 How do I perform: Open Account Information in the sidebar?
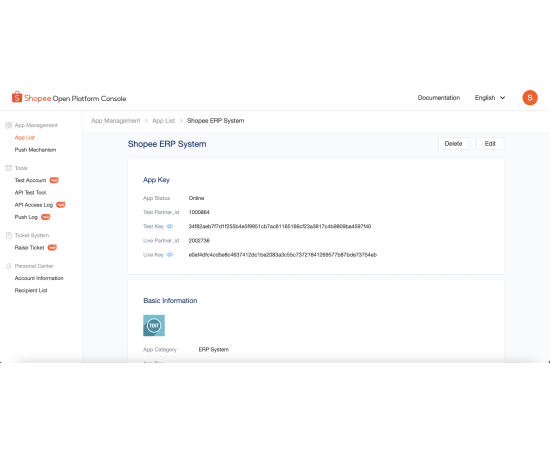point(39,278)
